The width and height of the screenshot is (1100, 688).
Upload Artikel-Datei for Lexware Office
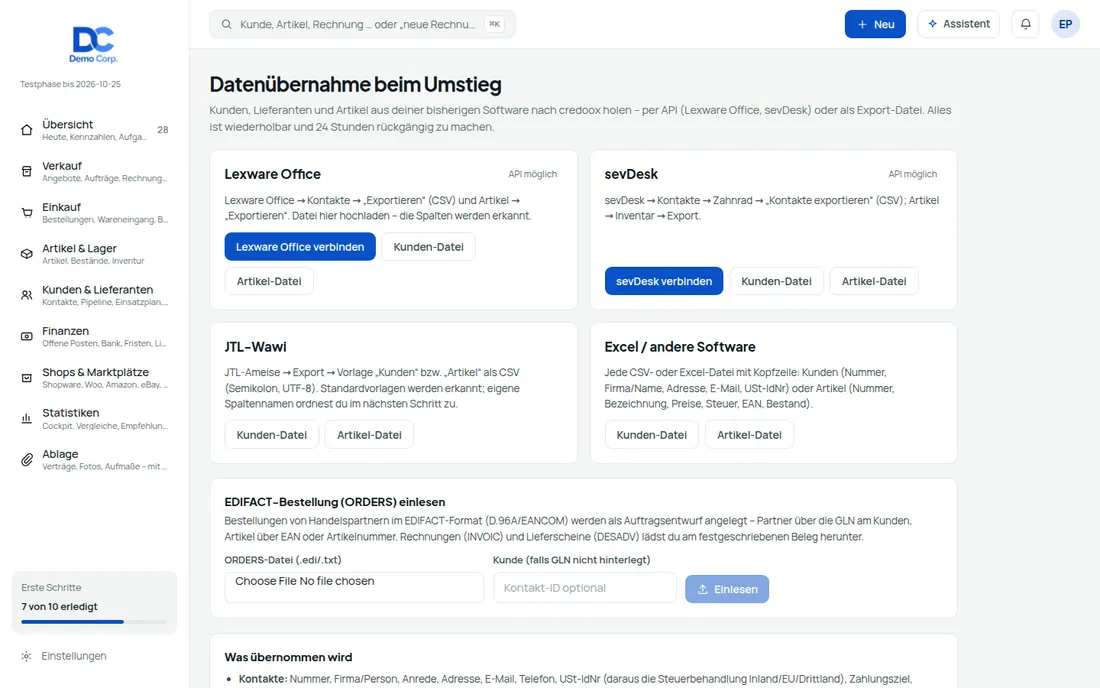click(x=269, y=281)
